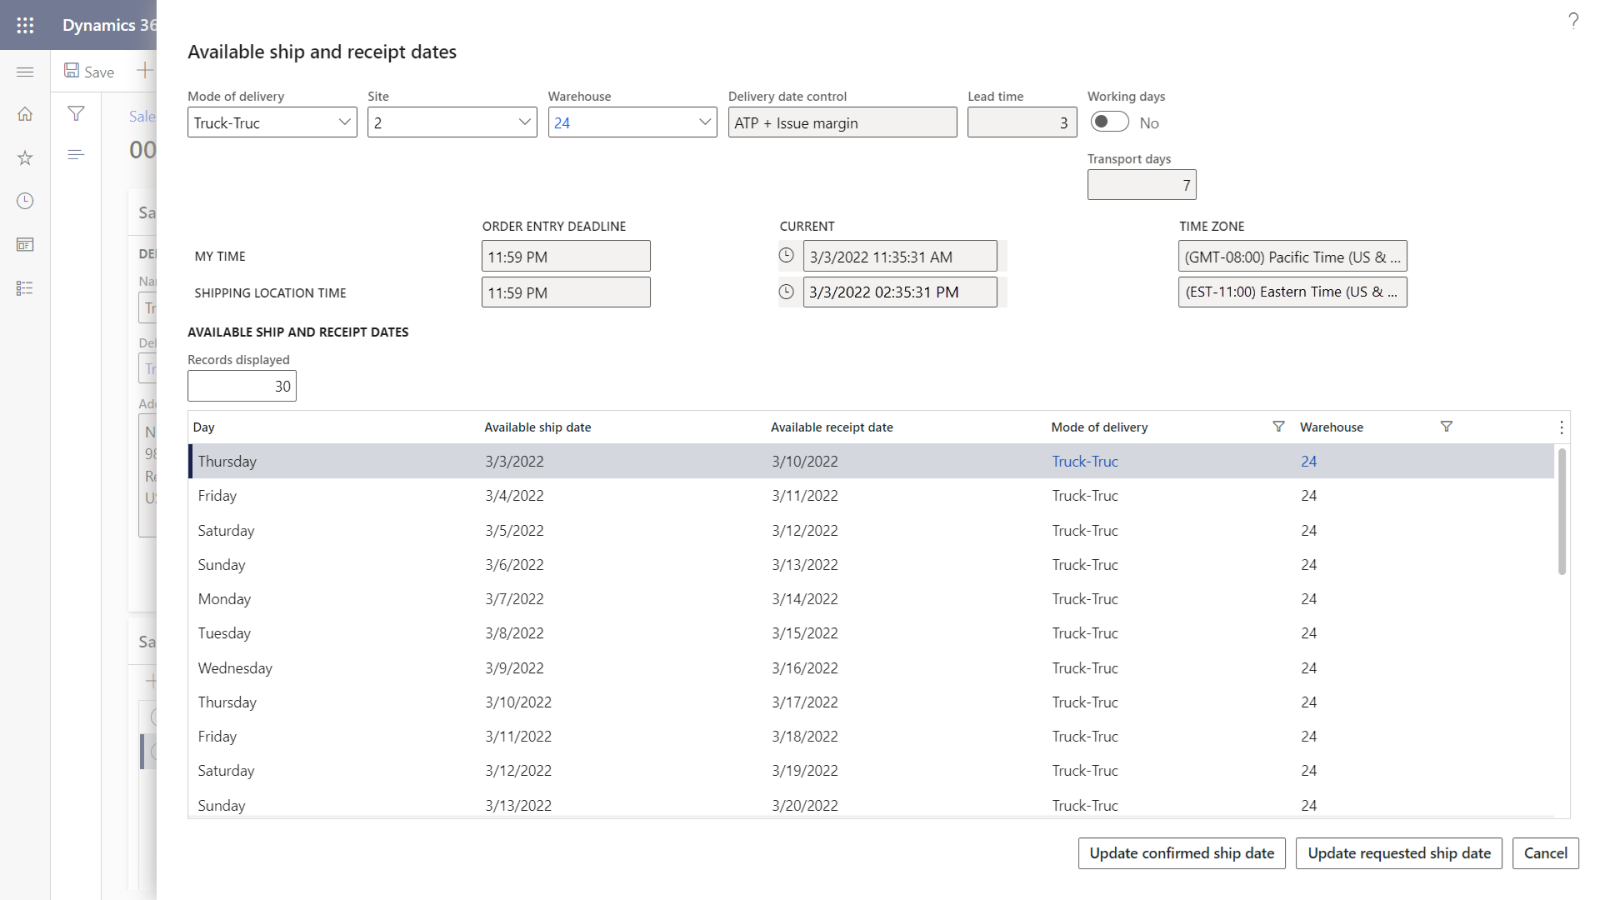
Task: Click the grid vertical scrollbar
Action: [1561, 511]
